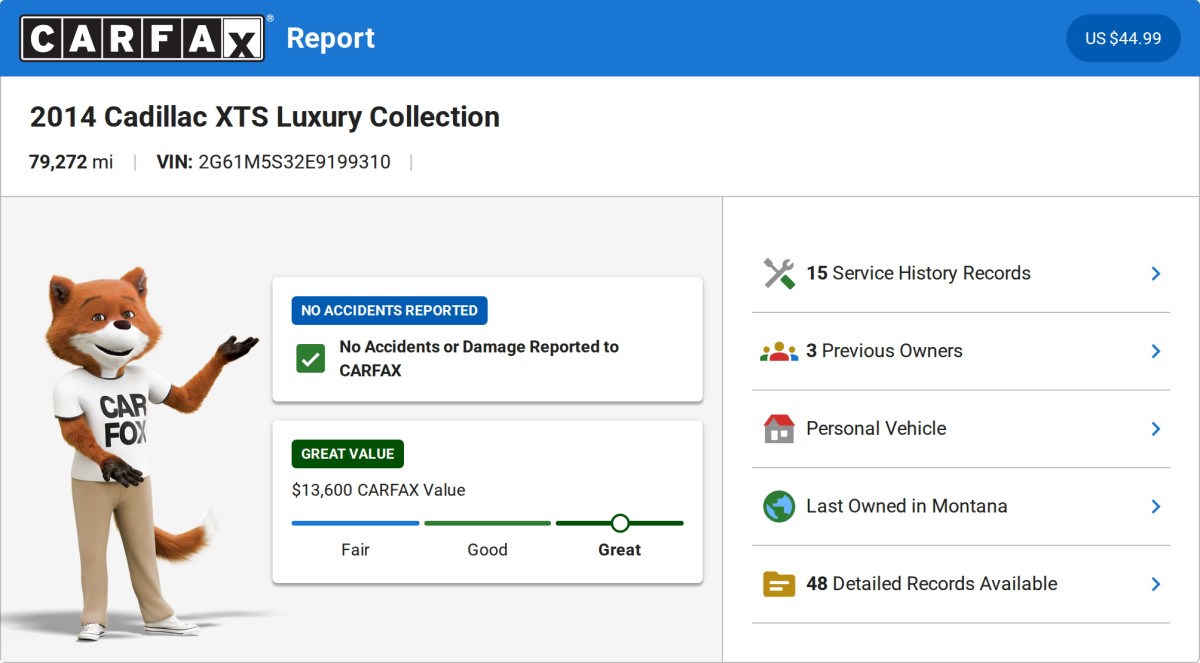1200x663 pixels.
Task: Click the GREAT VALUE badge
Action: coord(348,453)
